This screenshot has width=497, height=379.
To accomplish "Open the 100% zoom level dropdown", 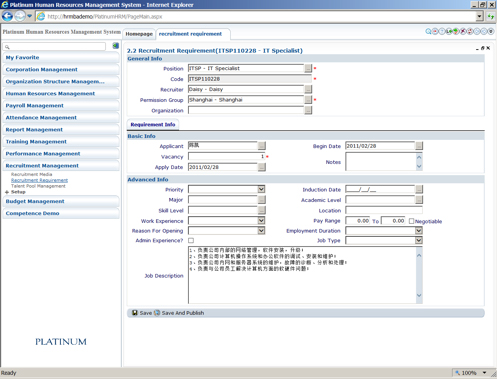I will coord(485,373).
